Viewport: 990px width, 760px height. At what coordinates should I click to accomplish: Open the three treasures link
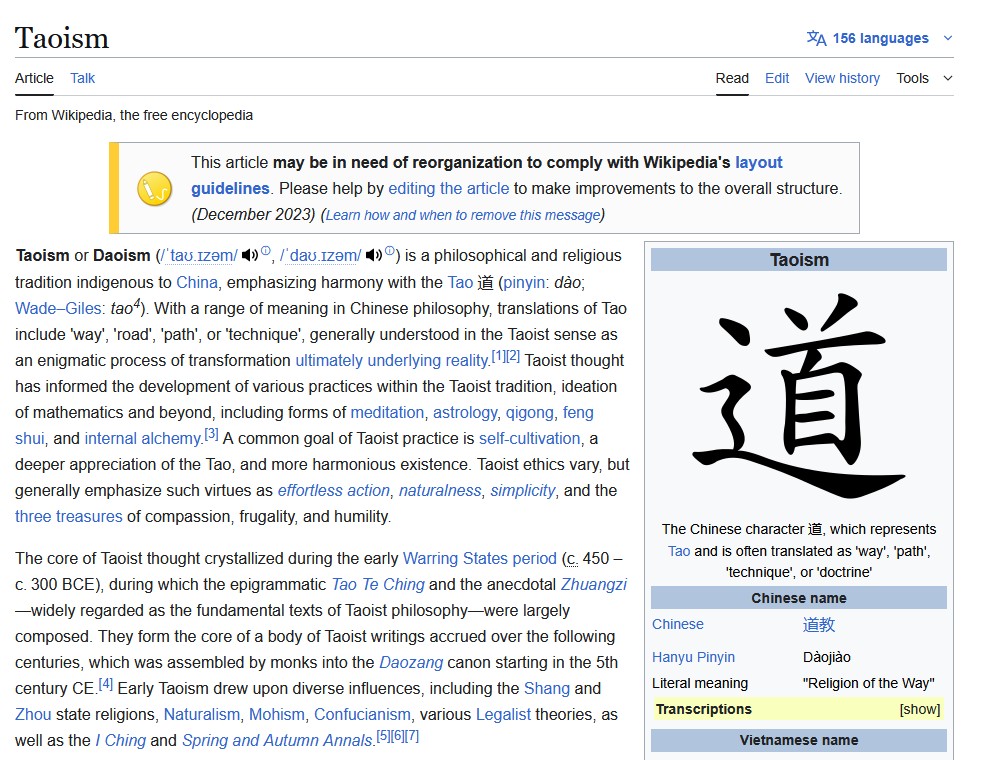(69, 516)
